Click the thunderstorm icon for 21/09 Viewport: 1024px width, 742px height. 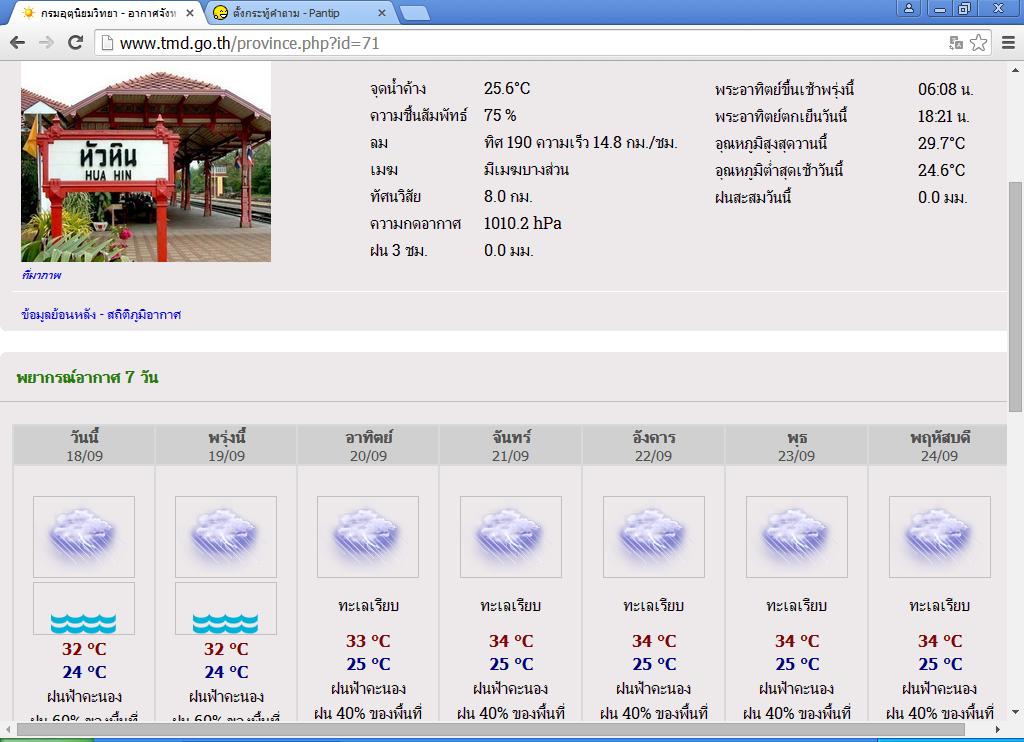(x=511, y=537)
